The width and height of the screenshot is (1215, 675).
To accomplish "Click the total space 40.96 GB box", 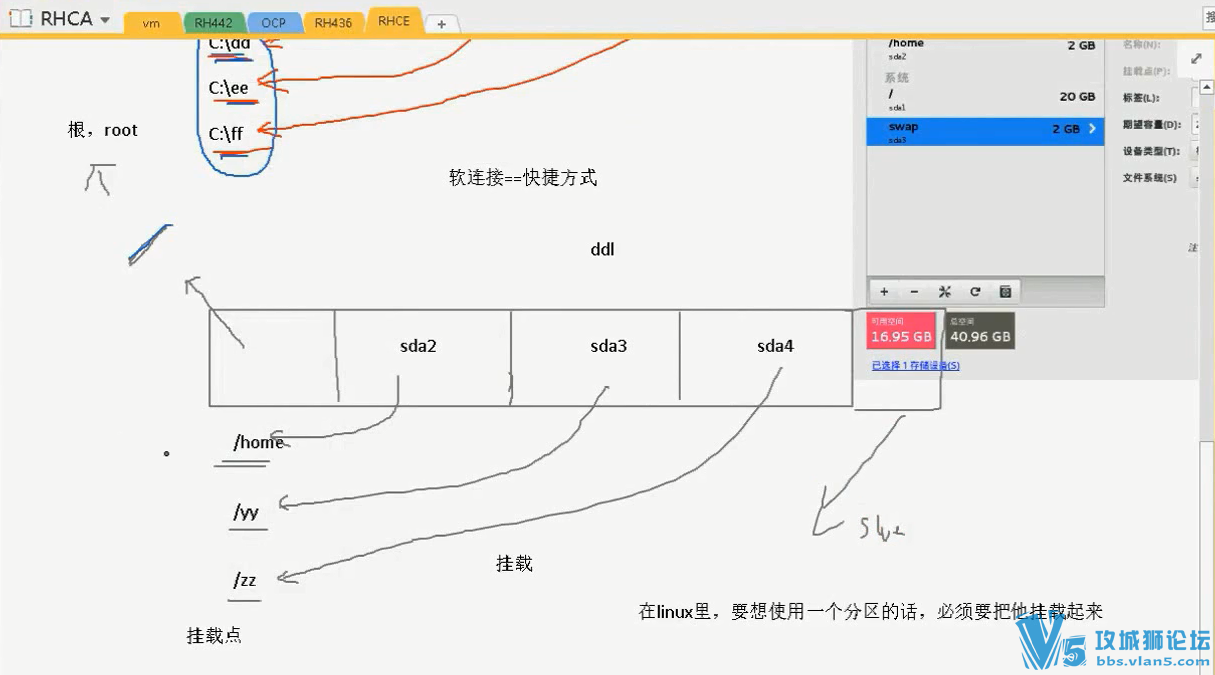I will [980, 331].
